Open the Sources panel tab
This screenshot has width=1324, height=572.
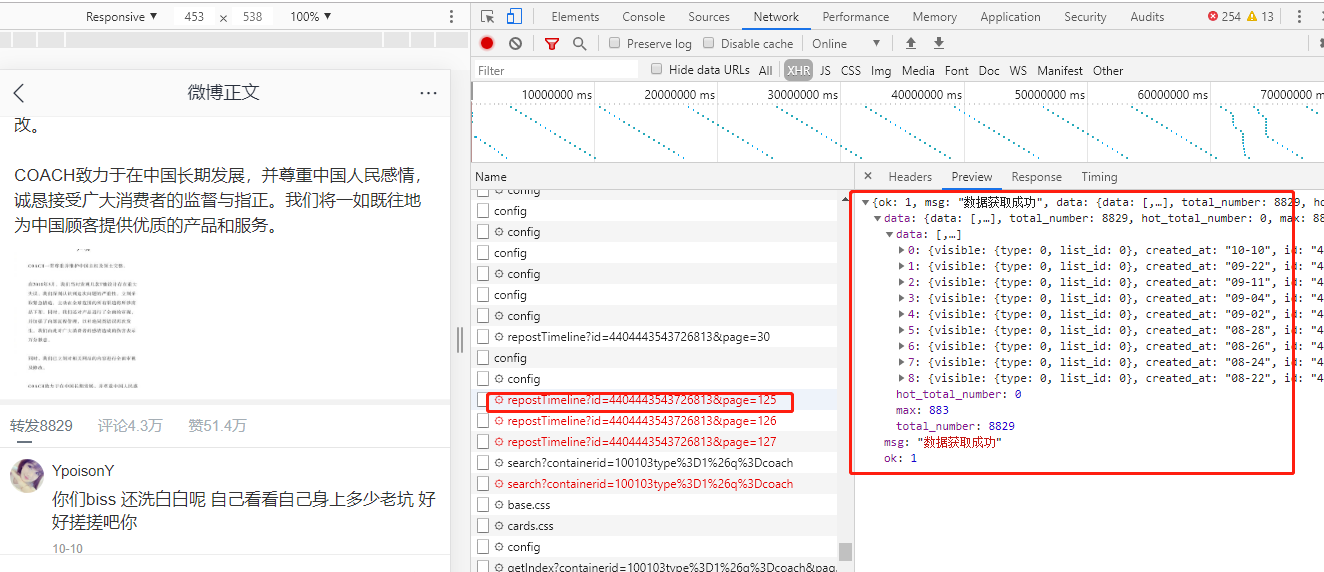709,16
